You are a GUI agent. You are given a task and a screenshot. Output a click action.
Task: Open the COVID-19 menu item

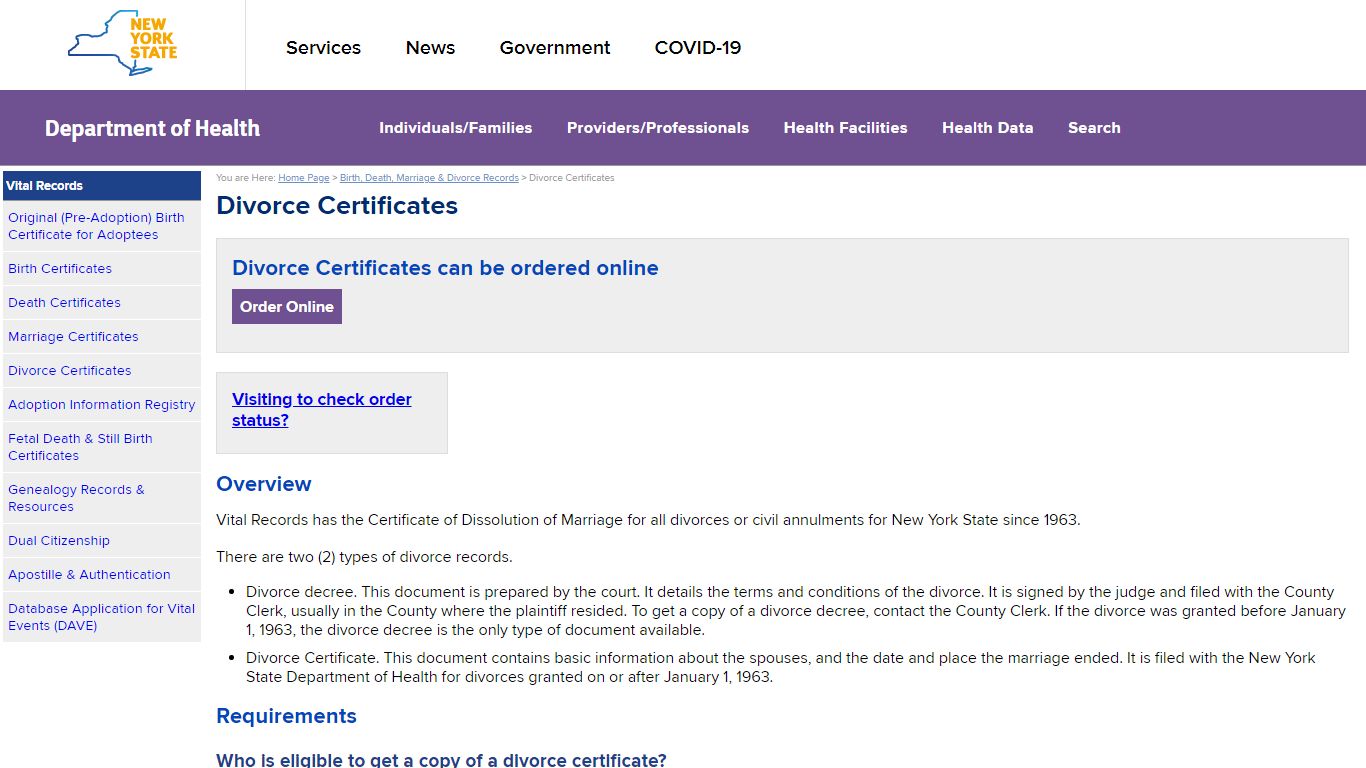point(698,48)
